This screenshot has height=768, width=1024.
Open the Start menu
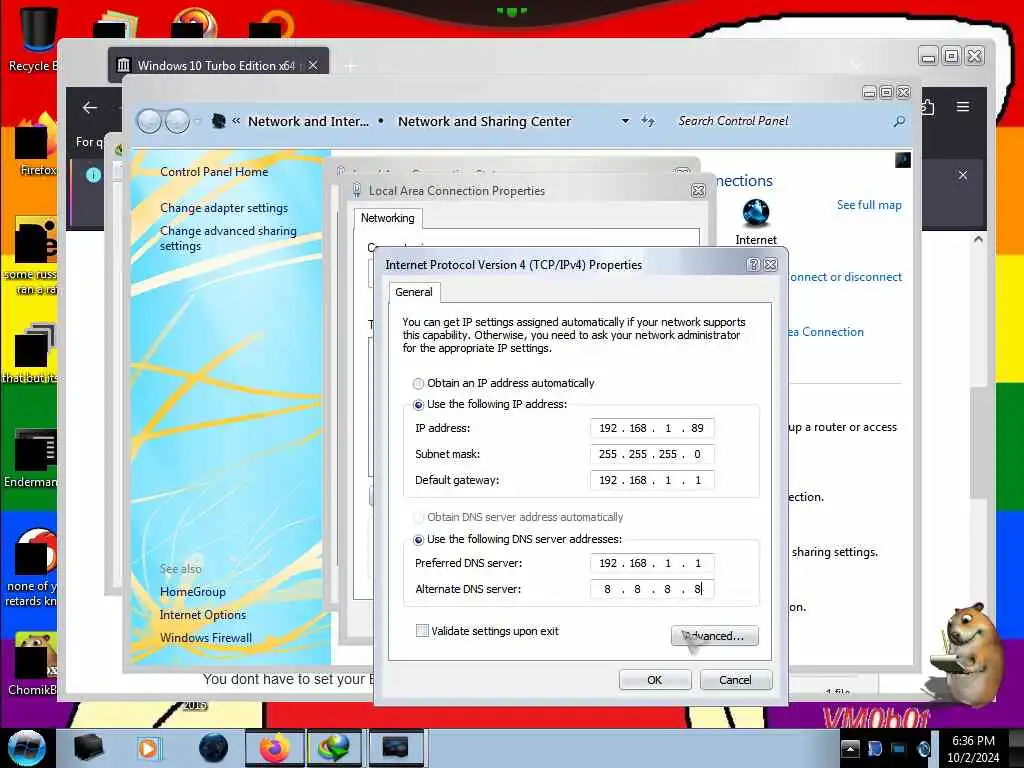pyautogui.click(x=27, y=748)
